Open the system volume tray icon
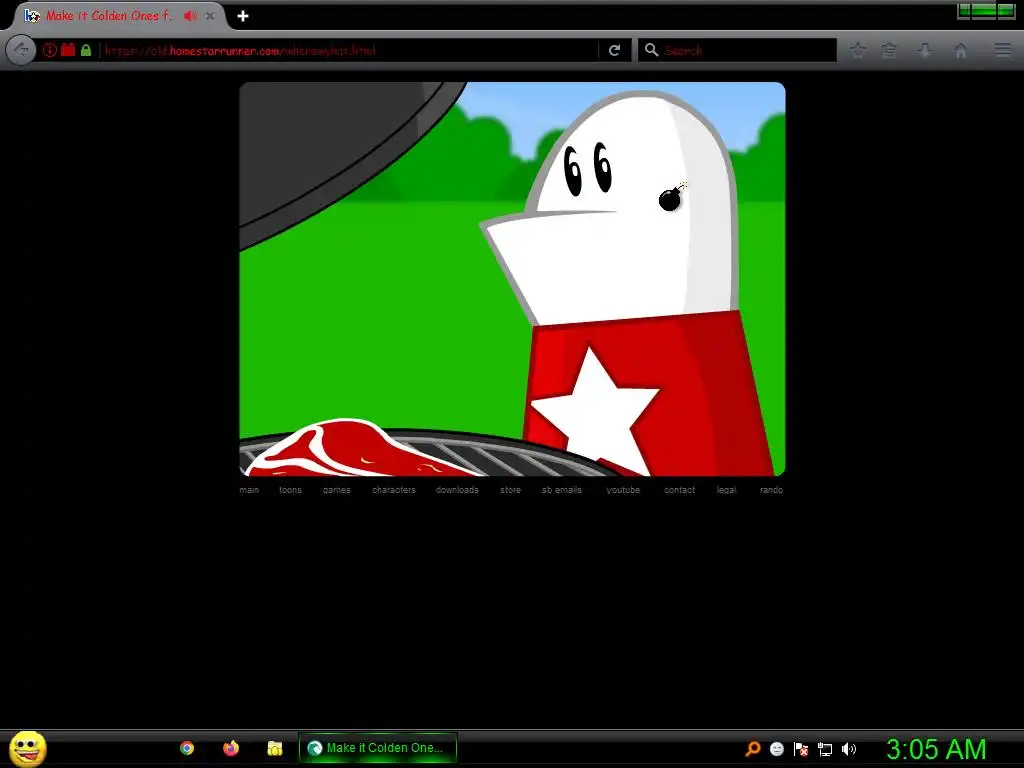This screenshot has width=1024, height=768. coord(848,749)
